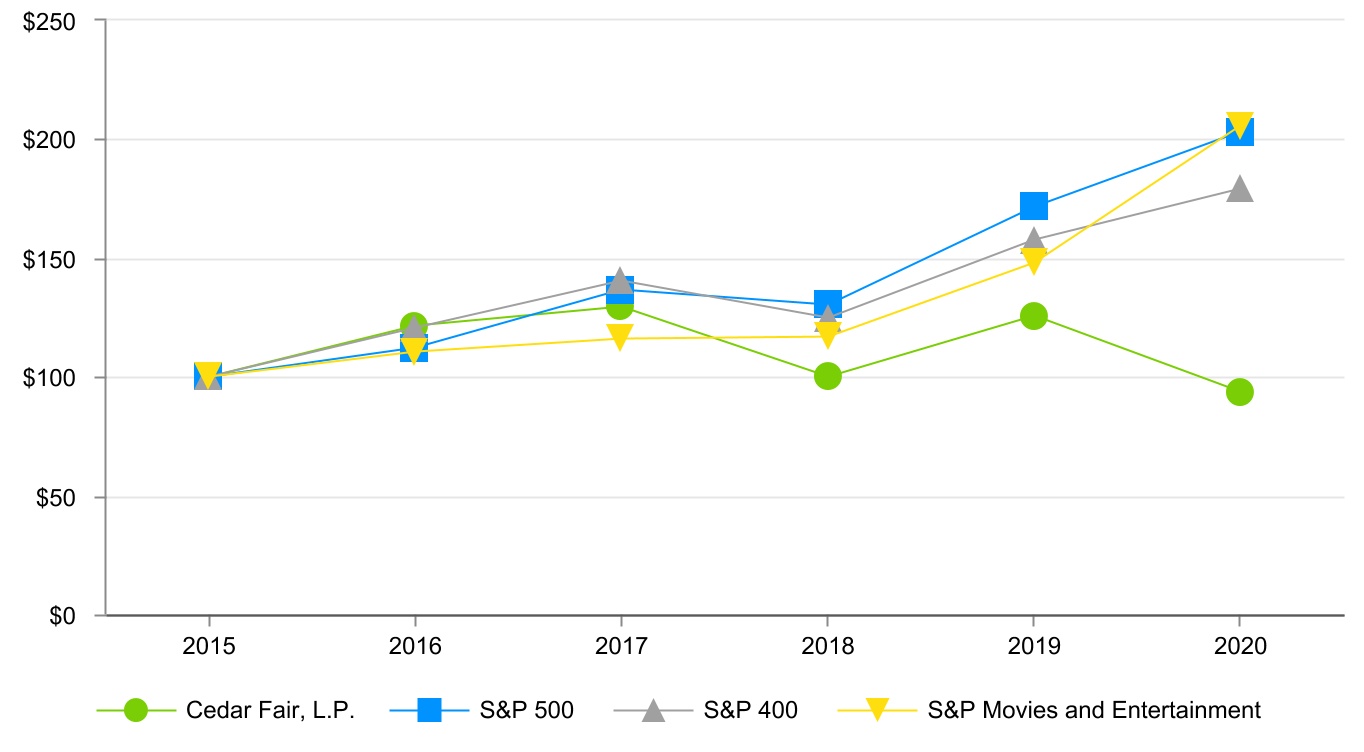
Task: Click the "S&P 500" legend text
Action: [x=526, y=710]
